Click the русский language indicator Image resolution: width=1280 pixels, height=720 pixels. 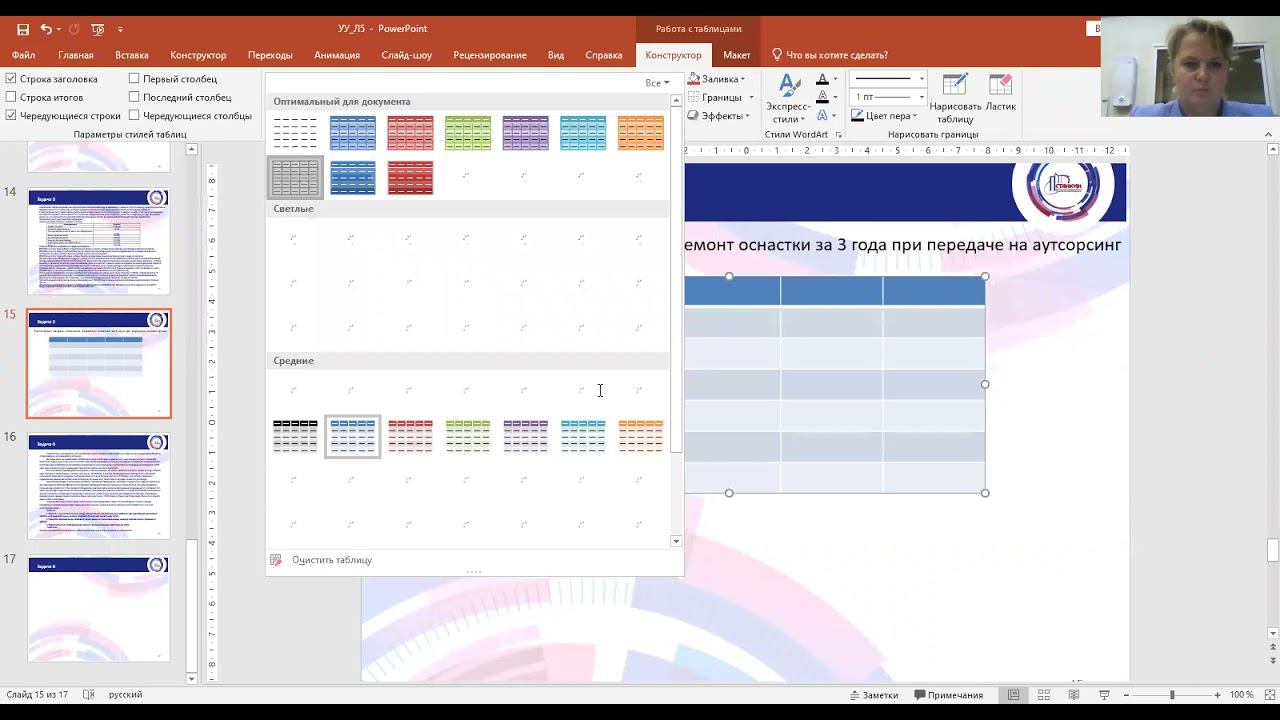click(125, 695)
